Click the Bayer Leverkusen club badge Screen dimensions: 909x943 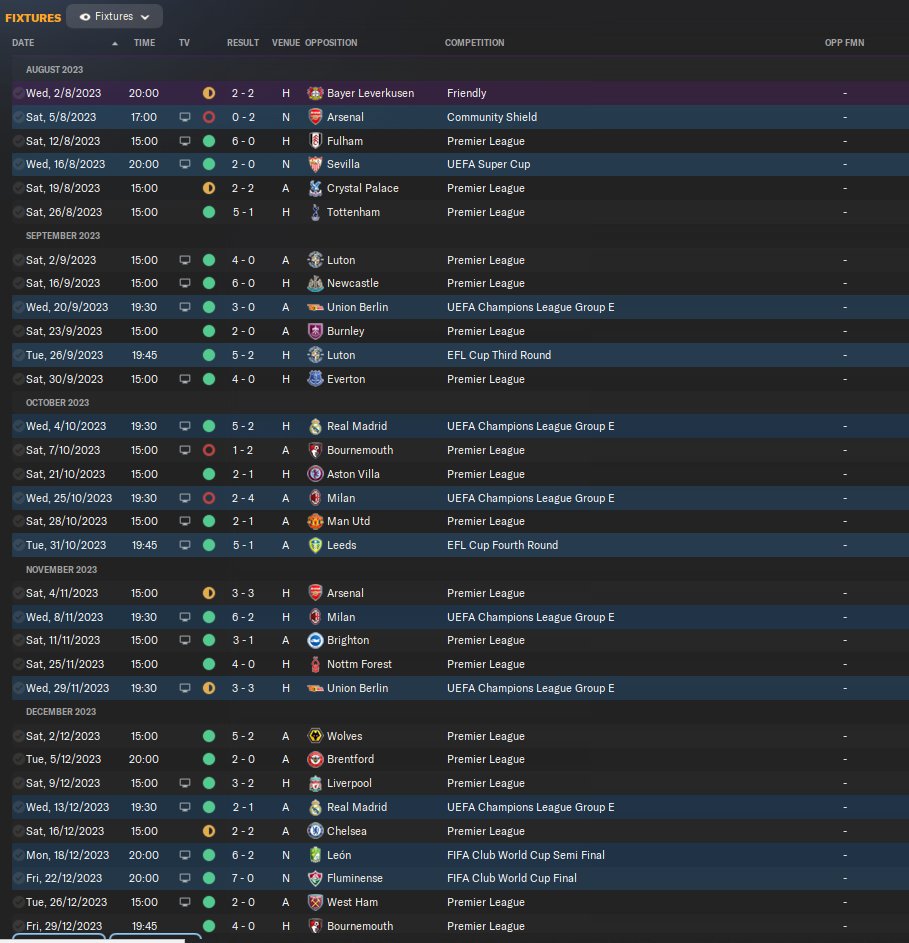pyautogui.click(x=315, y=93)
